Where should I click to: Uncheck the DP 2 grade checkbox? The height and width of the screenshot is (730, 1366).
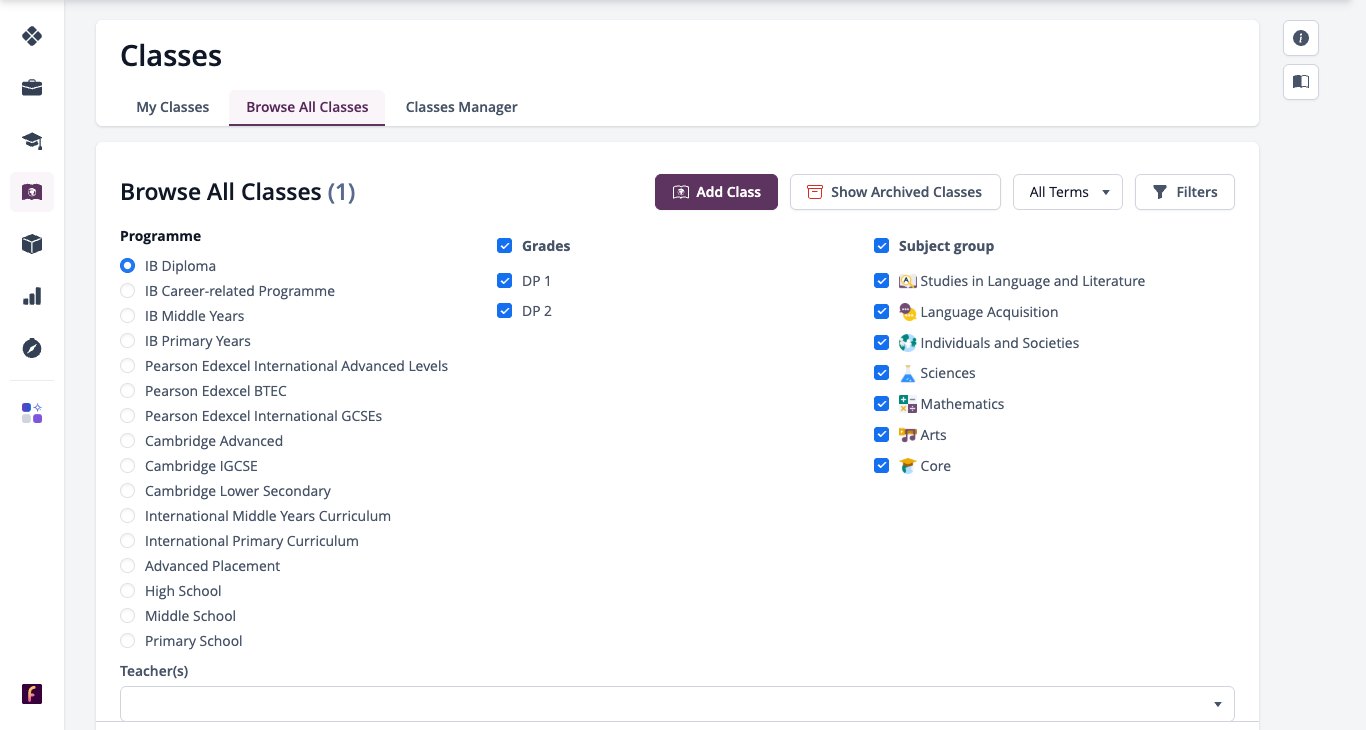pyautogui.click(x=505, y=311)
